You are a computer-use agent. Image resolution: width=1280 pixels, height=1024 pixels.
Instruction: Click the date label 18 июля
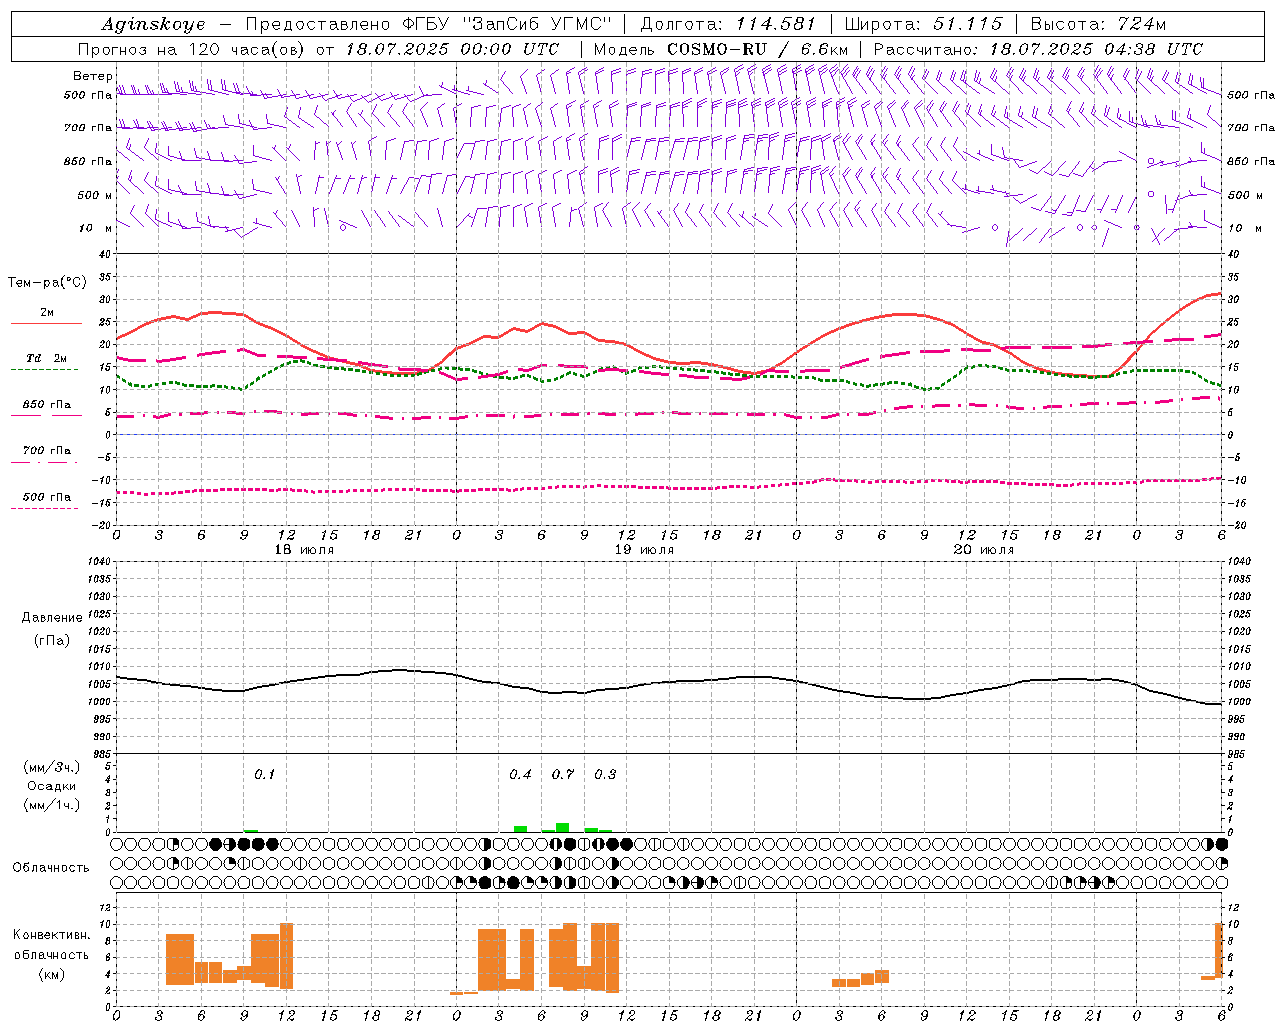[x=304, y=550]
